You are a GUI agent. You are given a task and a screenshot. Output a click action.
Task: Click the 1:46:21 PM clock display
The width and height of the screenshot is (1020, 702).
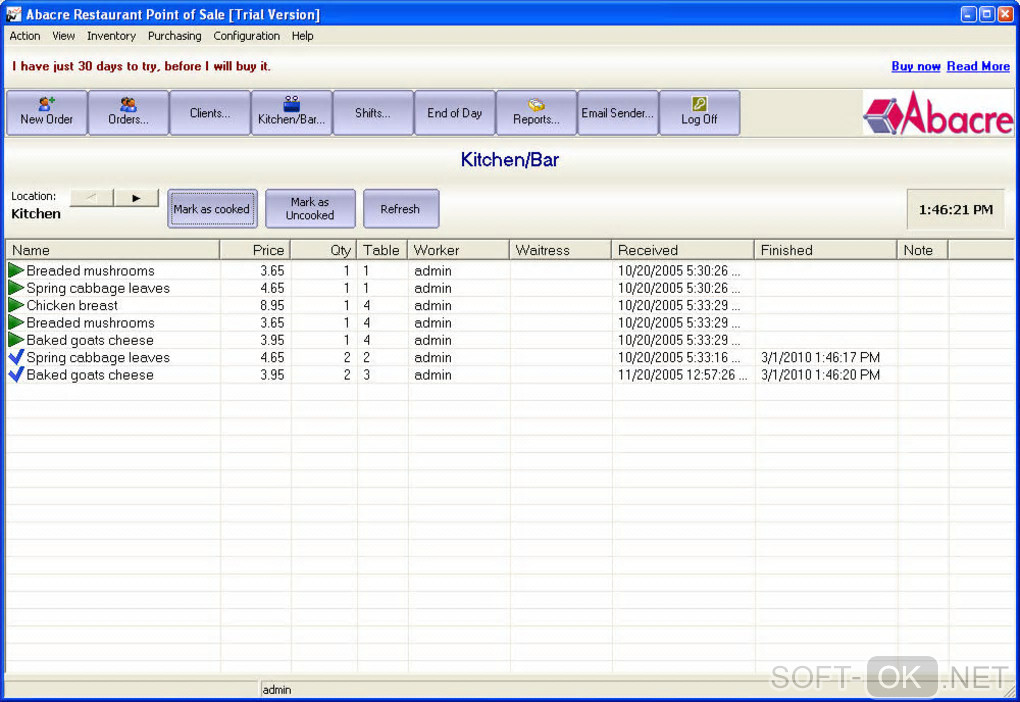tap(956, 209)
